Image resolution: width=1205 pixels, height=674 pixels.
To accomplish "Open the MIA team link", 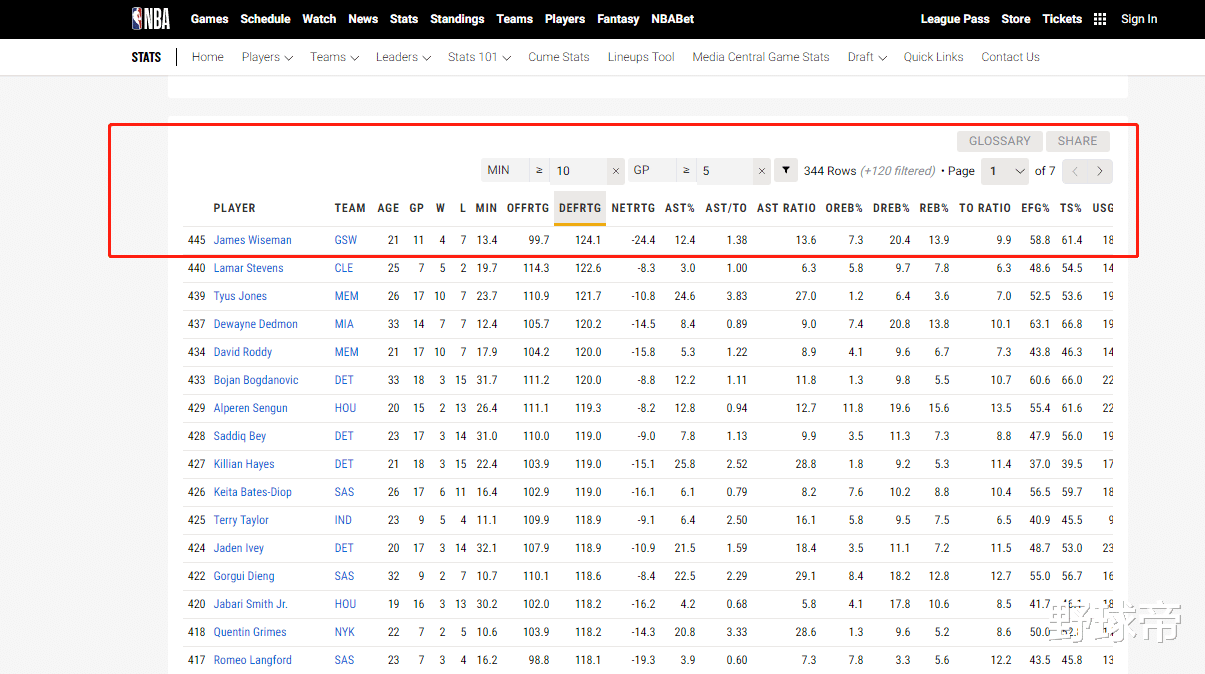I will (x=344, y=324).
